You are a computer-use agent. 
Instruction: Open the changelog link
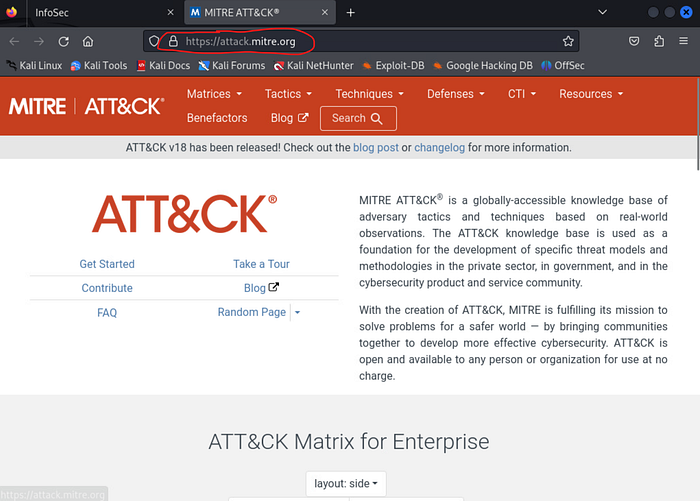click(x=439, y=148)
